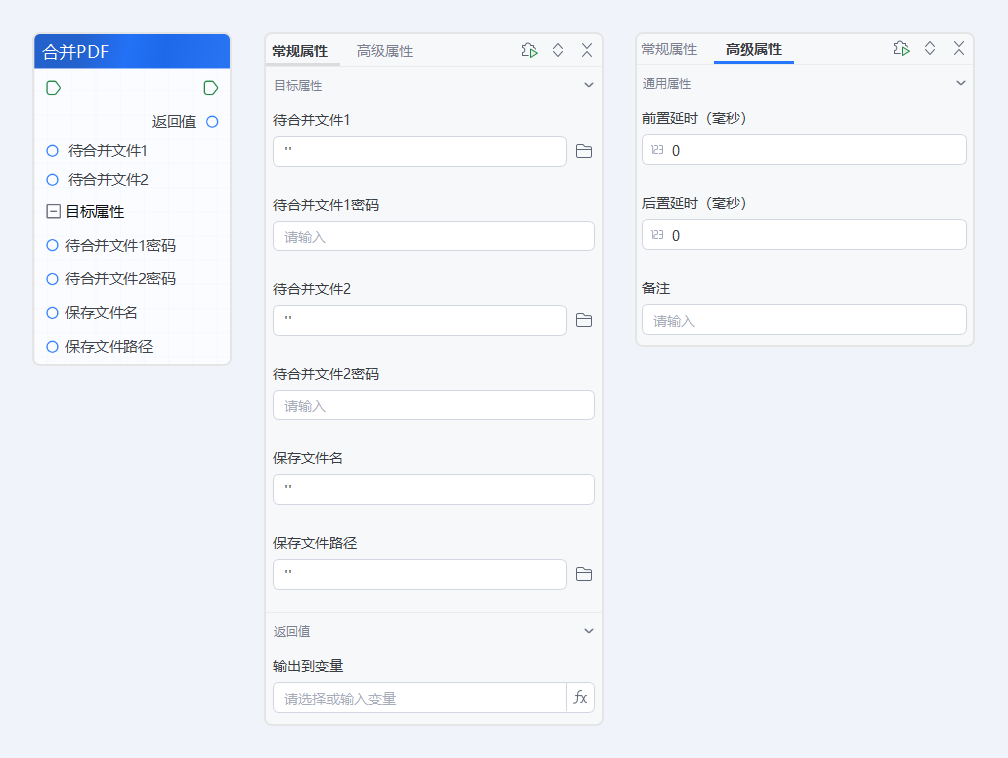Collapse the 目标属性 group in the 合并PDF node
1008x758 pixels.
(51, 211)
